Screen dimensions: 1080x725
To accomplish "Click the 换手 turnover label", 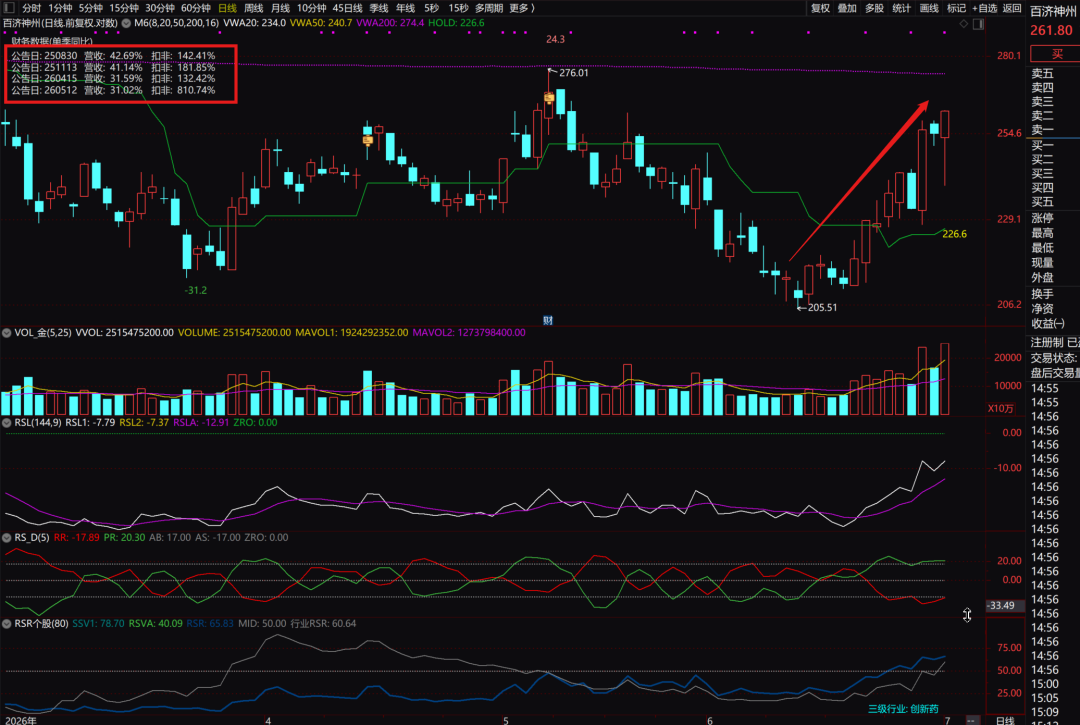I will tap(1042, 294).
